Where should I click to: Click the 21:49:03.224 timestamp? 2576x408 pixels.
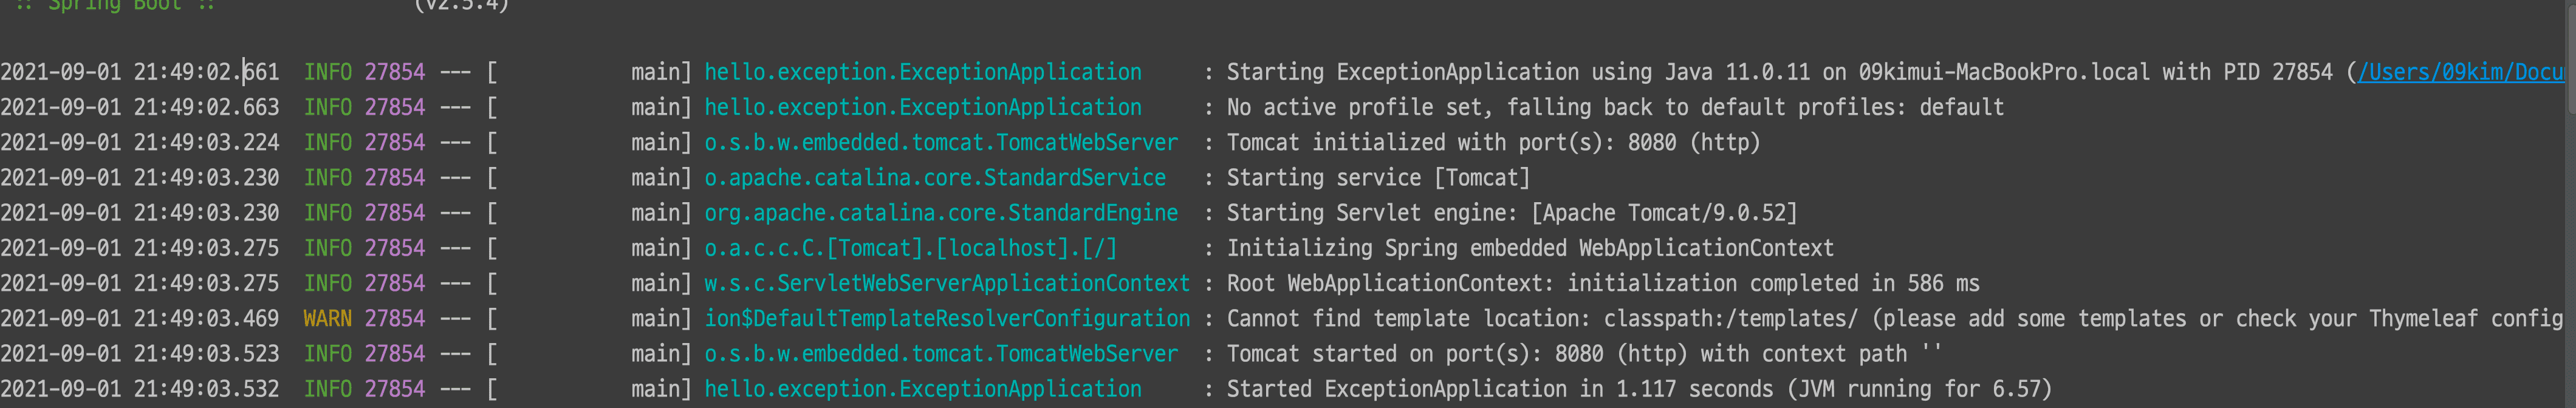click(x=206, y=143)
